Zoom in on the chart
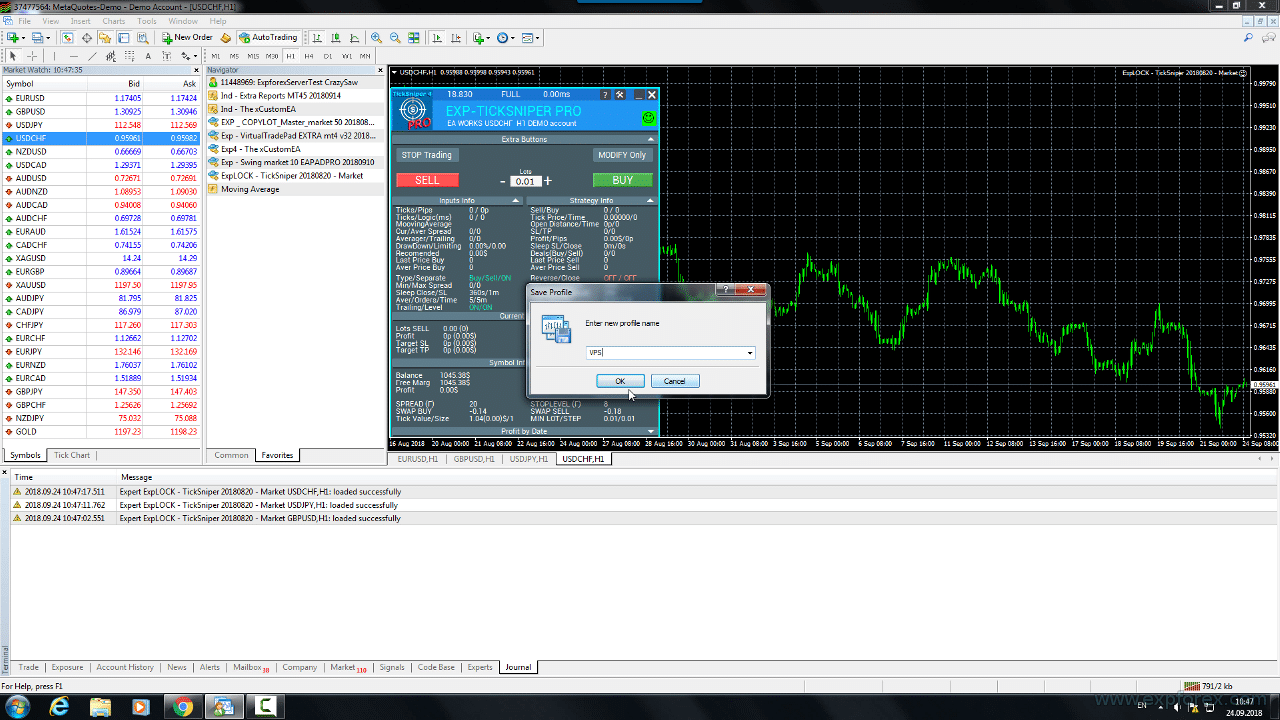 [376, 38]
